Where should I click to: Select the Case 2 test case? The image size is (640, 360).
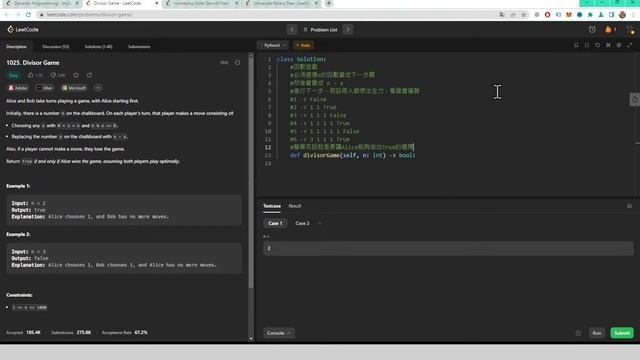302,223
